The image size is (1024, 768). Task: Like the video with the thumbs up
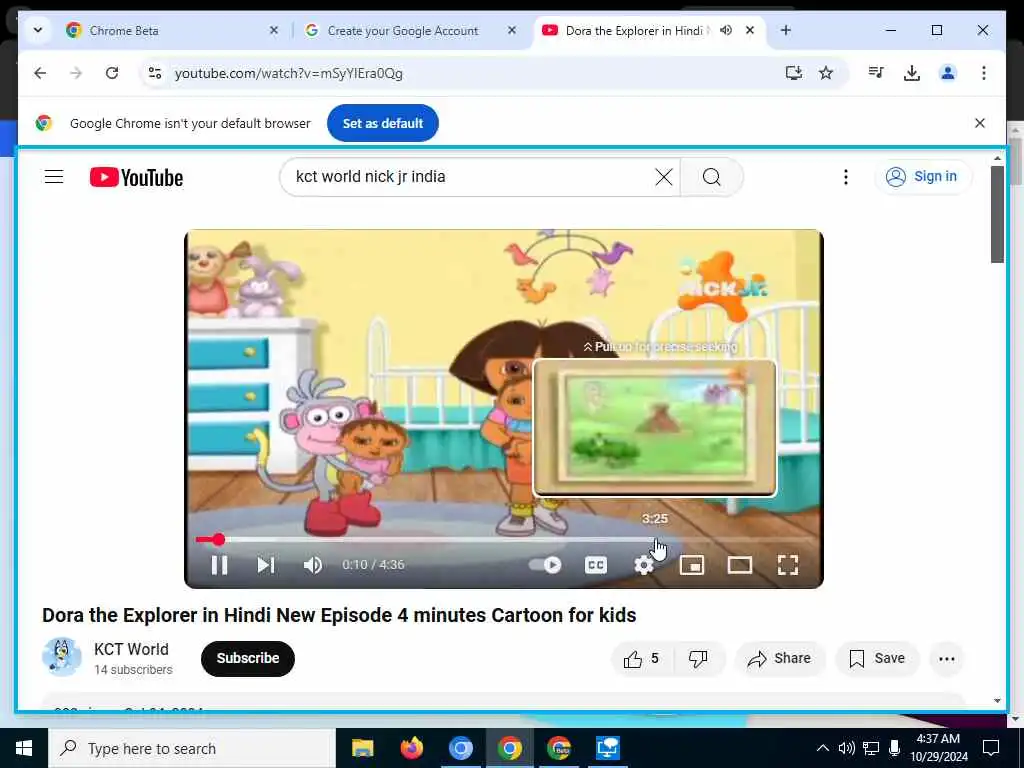tap(641, 658)
